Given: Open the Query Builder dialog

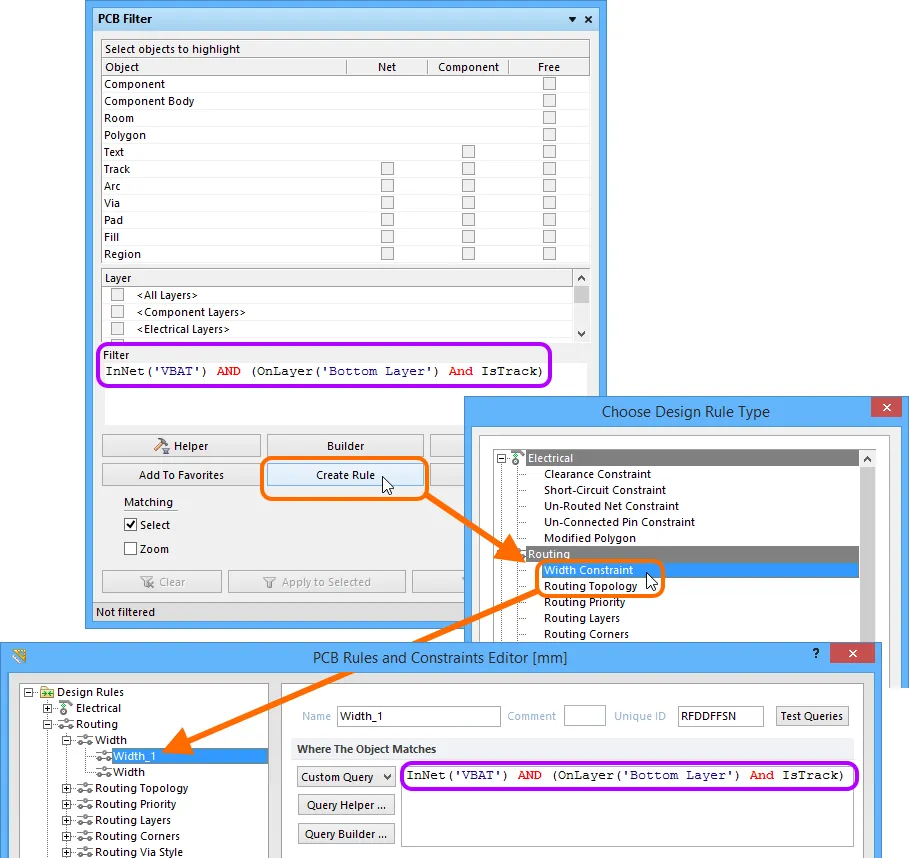Looking at the screenshot, I should [x=346, y=834].
